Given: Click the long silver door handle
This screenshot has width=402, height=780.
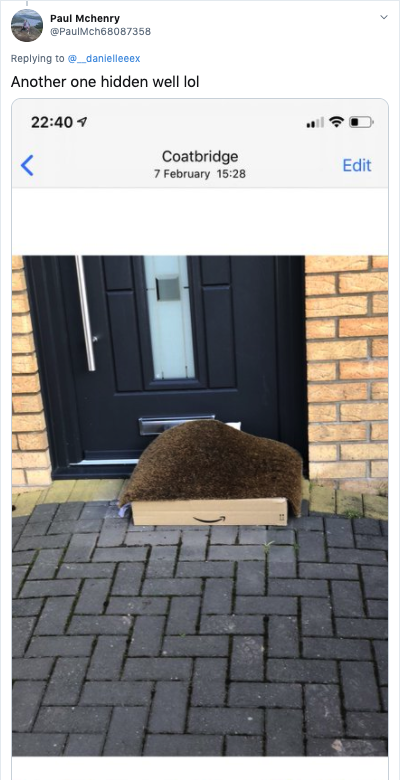Looking at the screenshot, I should (x=86, y=313).
